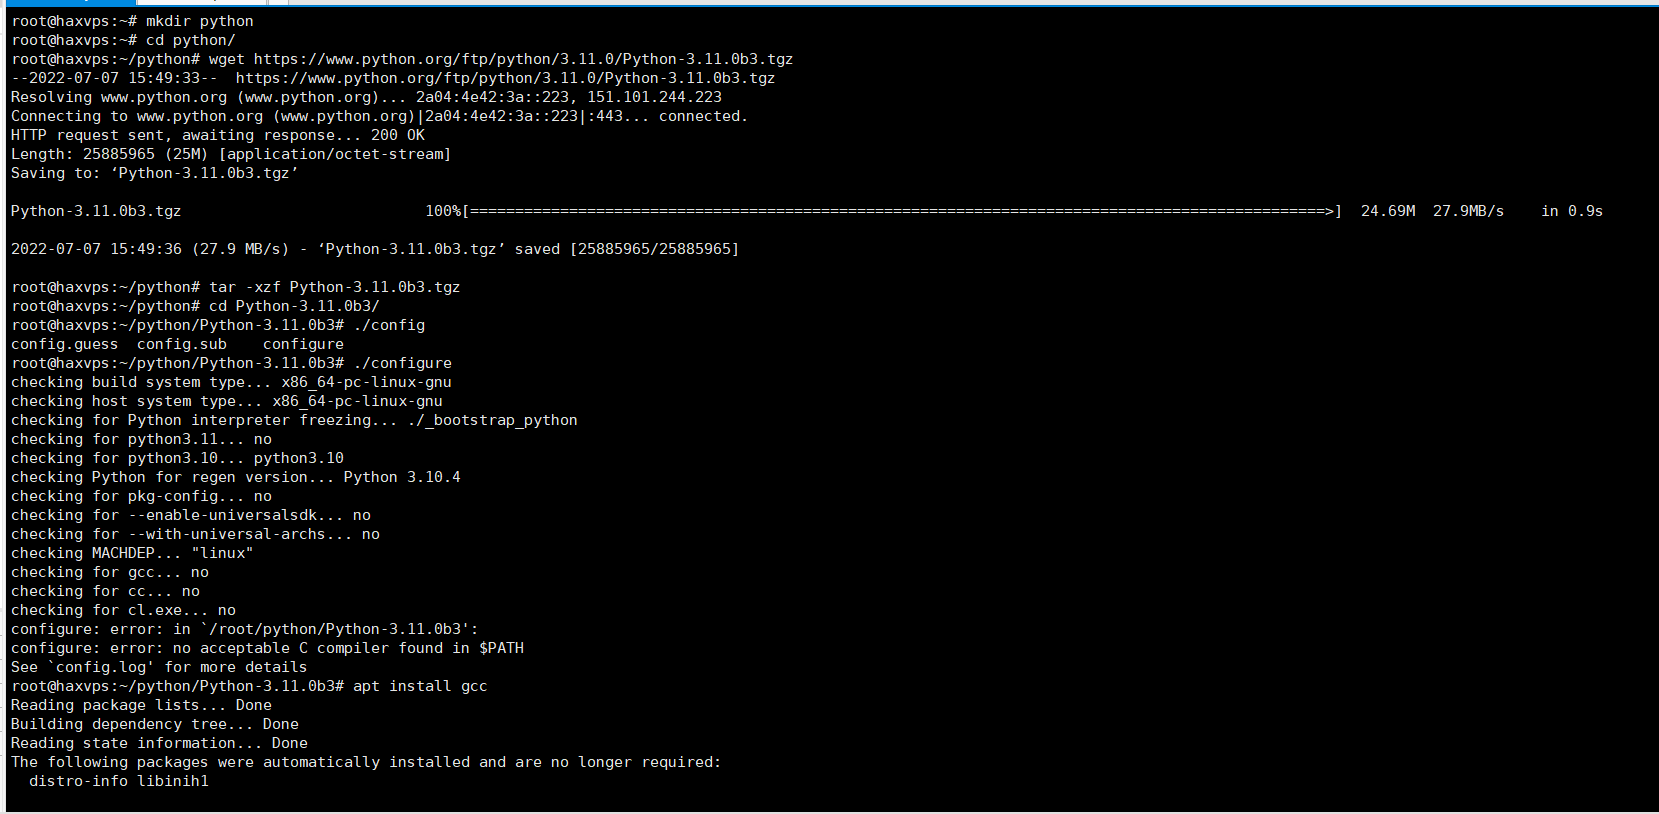Click 'config.guess' in the completion listing

64,344
